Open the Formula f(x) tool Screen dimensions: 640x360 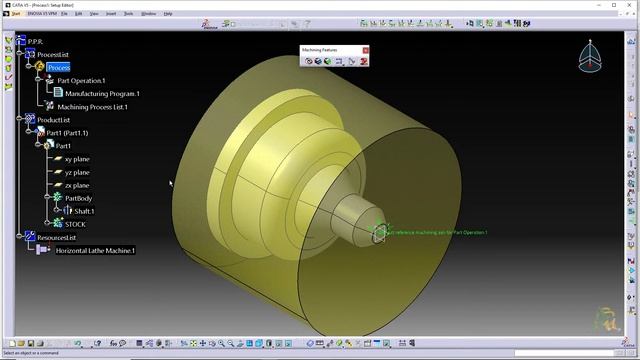[x=113, y=344]
